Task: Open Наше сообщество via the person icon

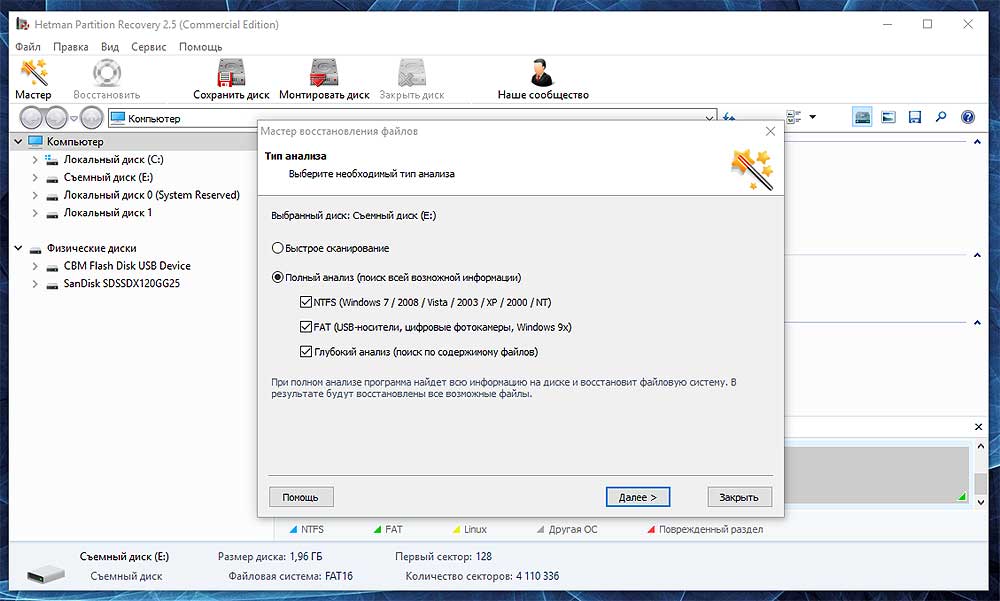Action: 542,72
